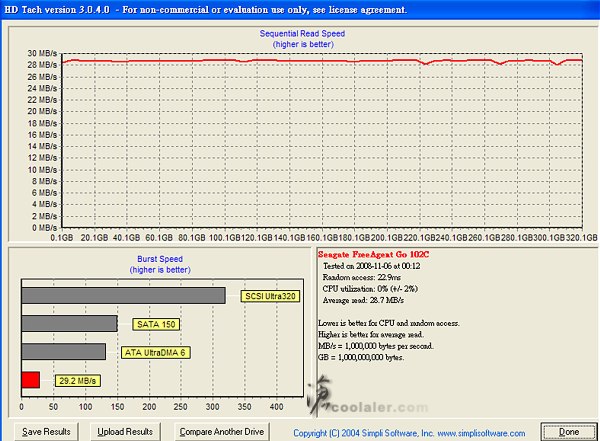
Task: Click the HD Tach title bar
Action: (x=300, y=9)
